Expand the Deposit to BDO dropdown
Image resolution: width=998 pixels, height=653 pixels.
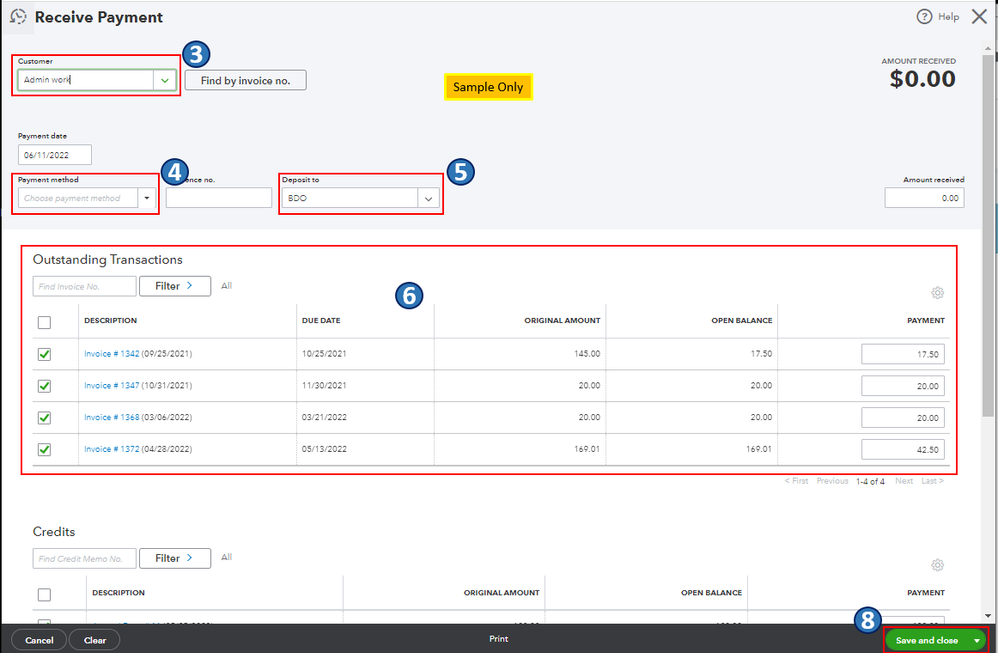click(x=428, y=199)
